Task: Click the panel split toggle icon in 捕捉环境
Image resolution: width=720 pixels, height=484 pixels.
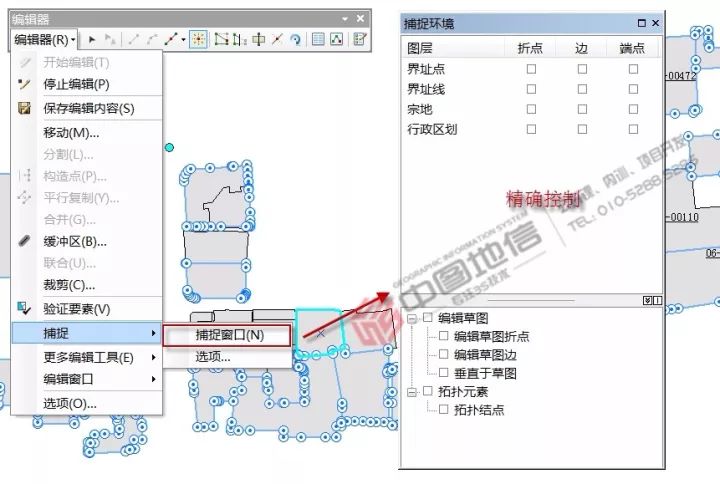Action: (x=658, y=300)
